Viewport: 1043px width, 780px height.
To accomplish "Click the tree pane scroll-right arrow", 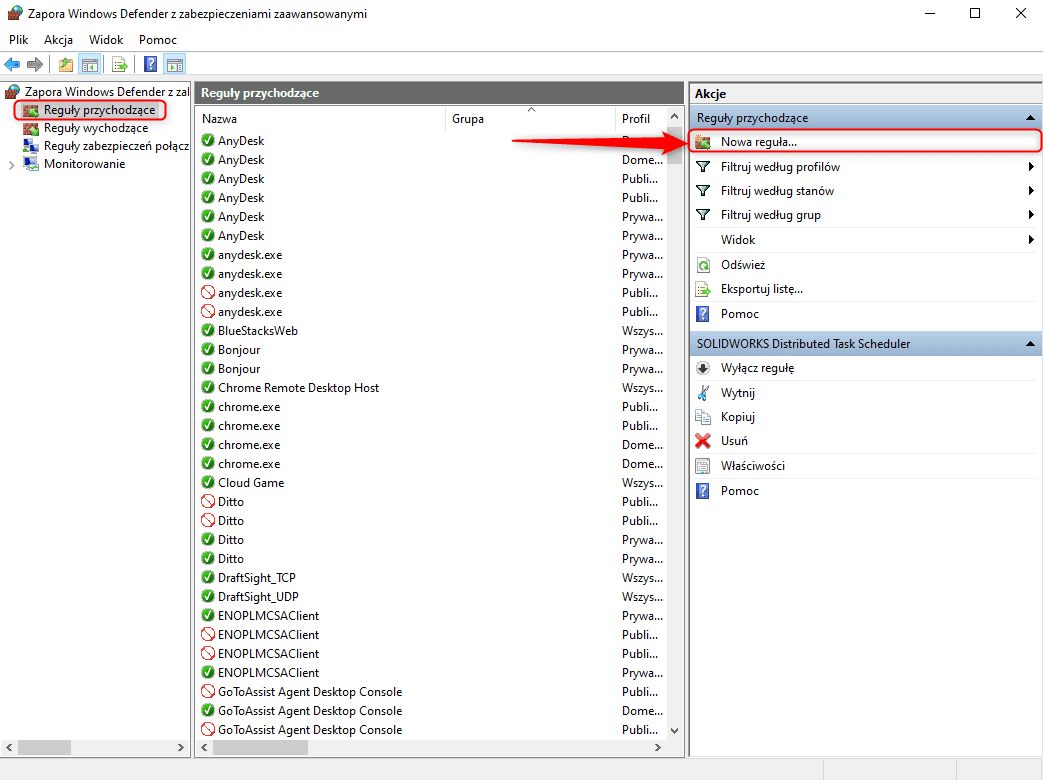I will tap(181, 747).
